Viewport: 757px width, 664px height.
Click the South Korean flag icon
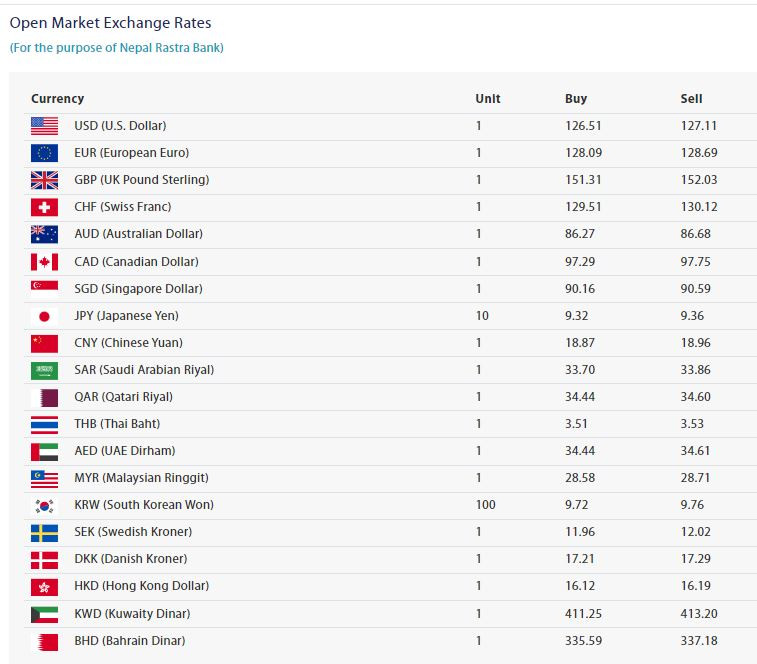click(x=44, y=505)
